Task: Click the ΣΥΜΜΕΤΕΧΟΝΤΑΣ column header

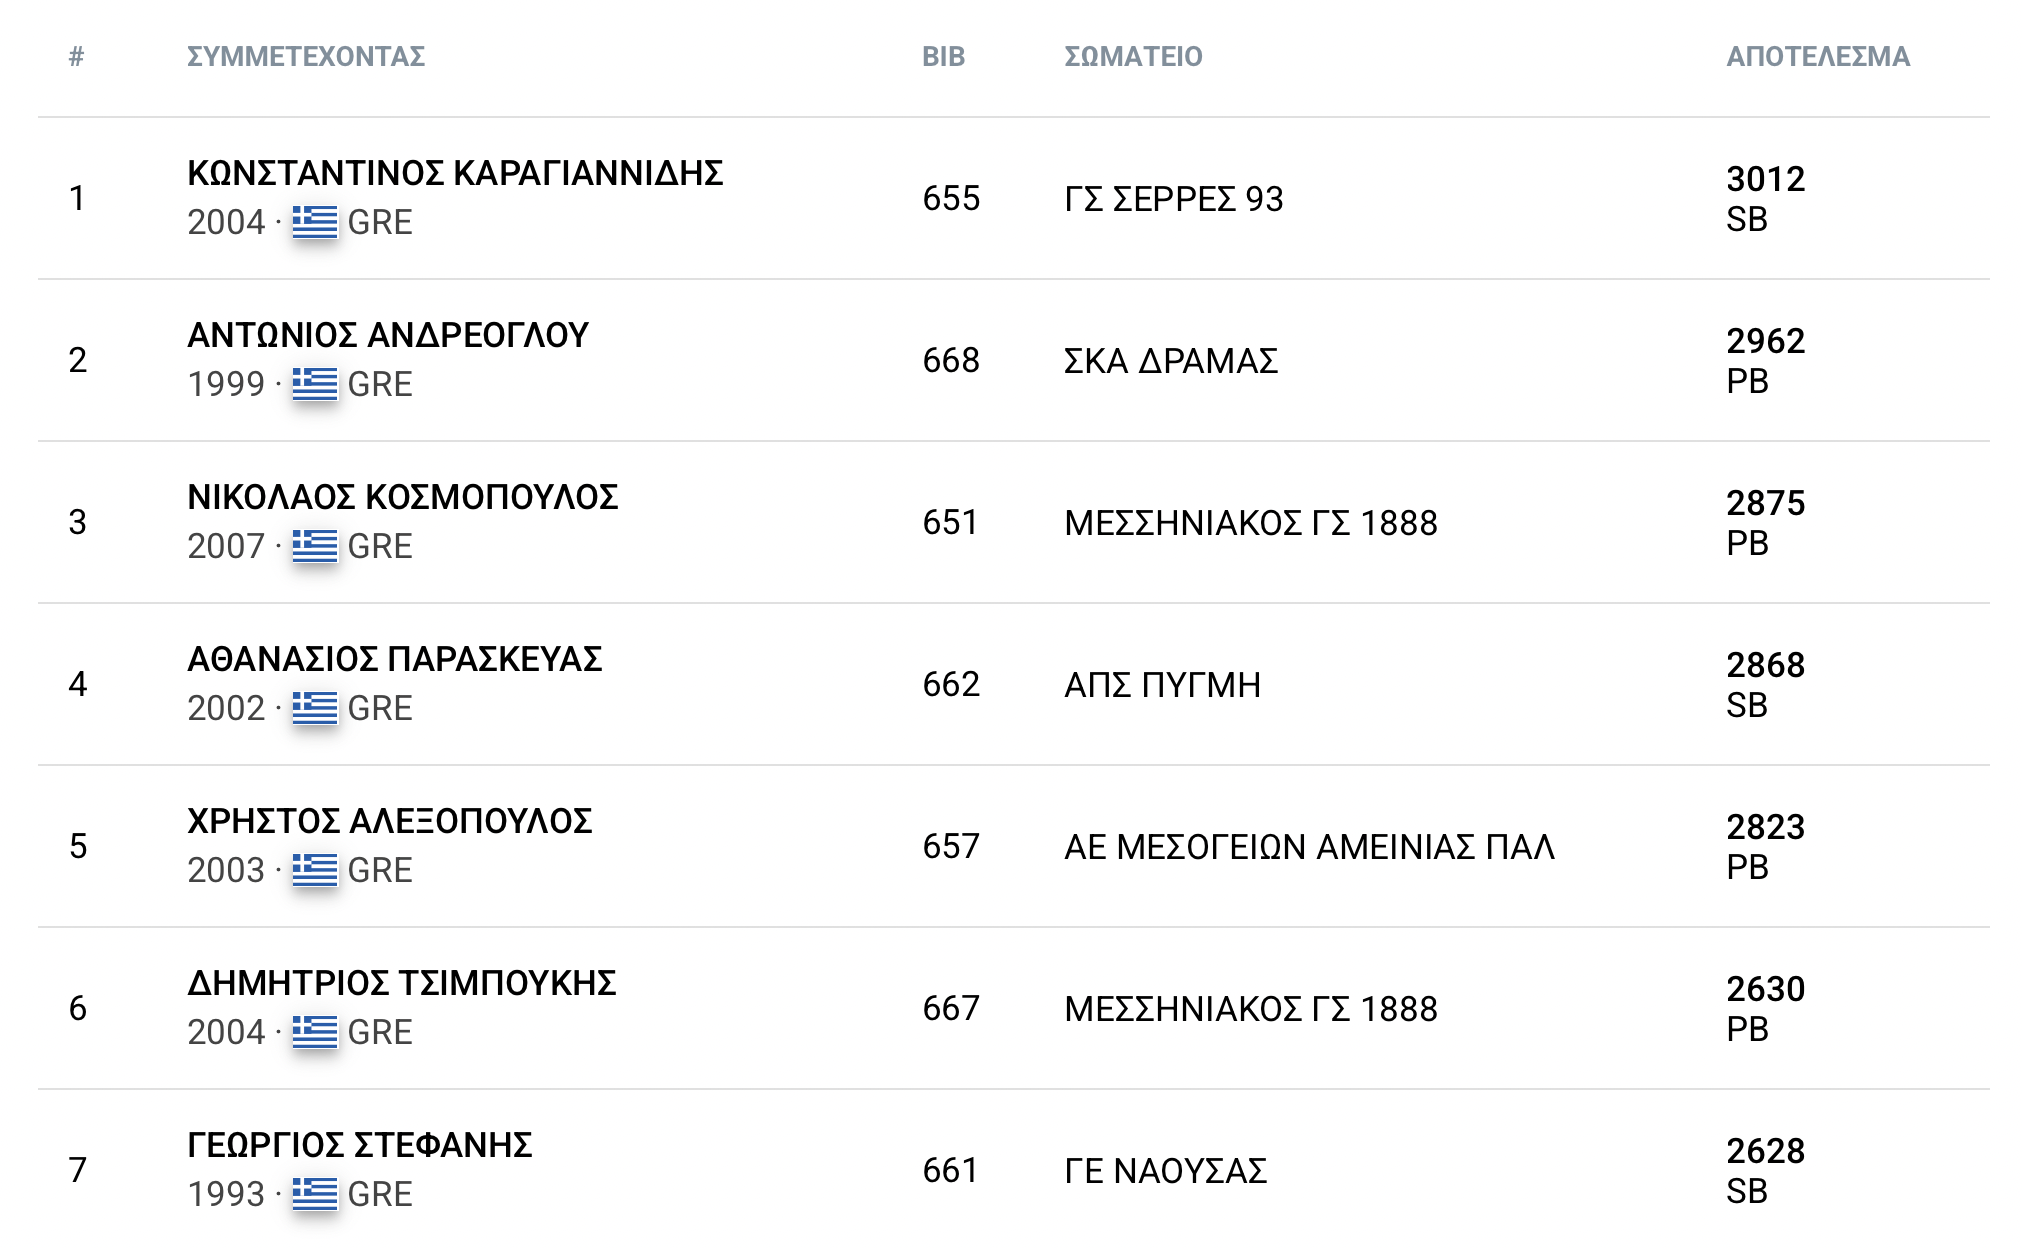Action: [306, 57]
